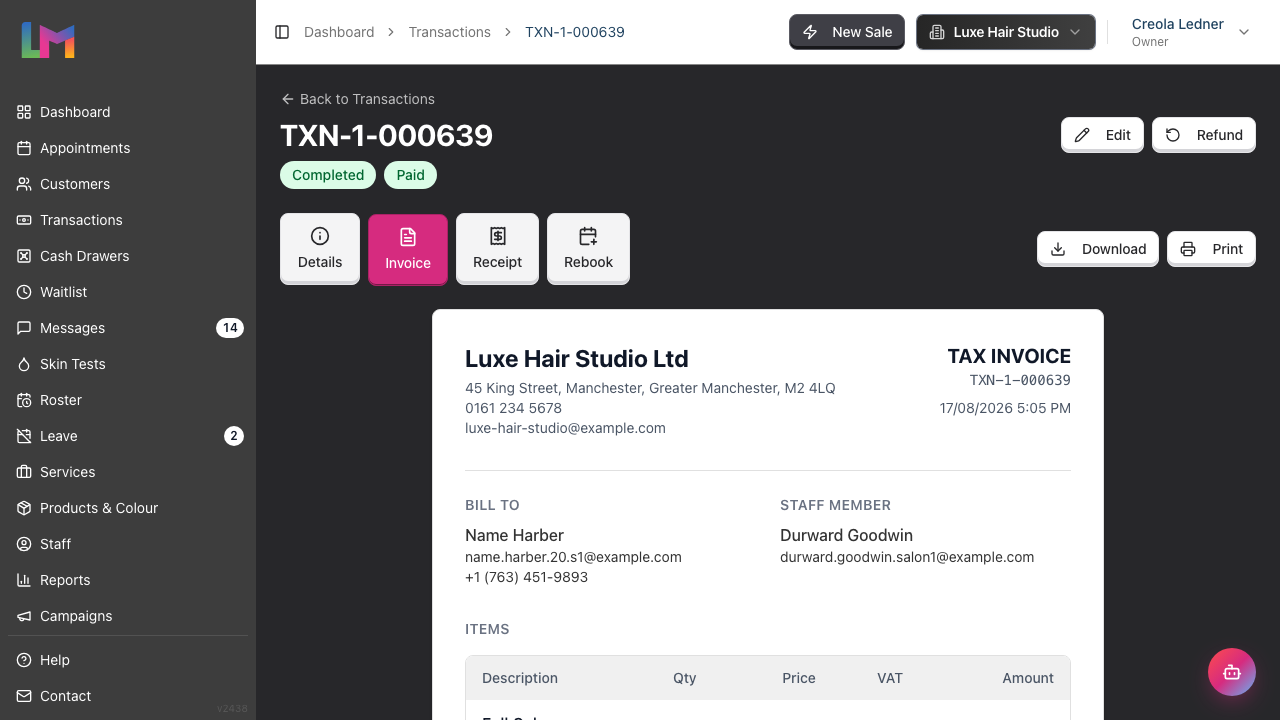Image resolution: width=1280 pixels, height=720 pixels.
Task: Click the Appointments calendar icon
Action: (x=24, y=148)
